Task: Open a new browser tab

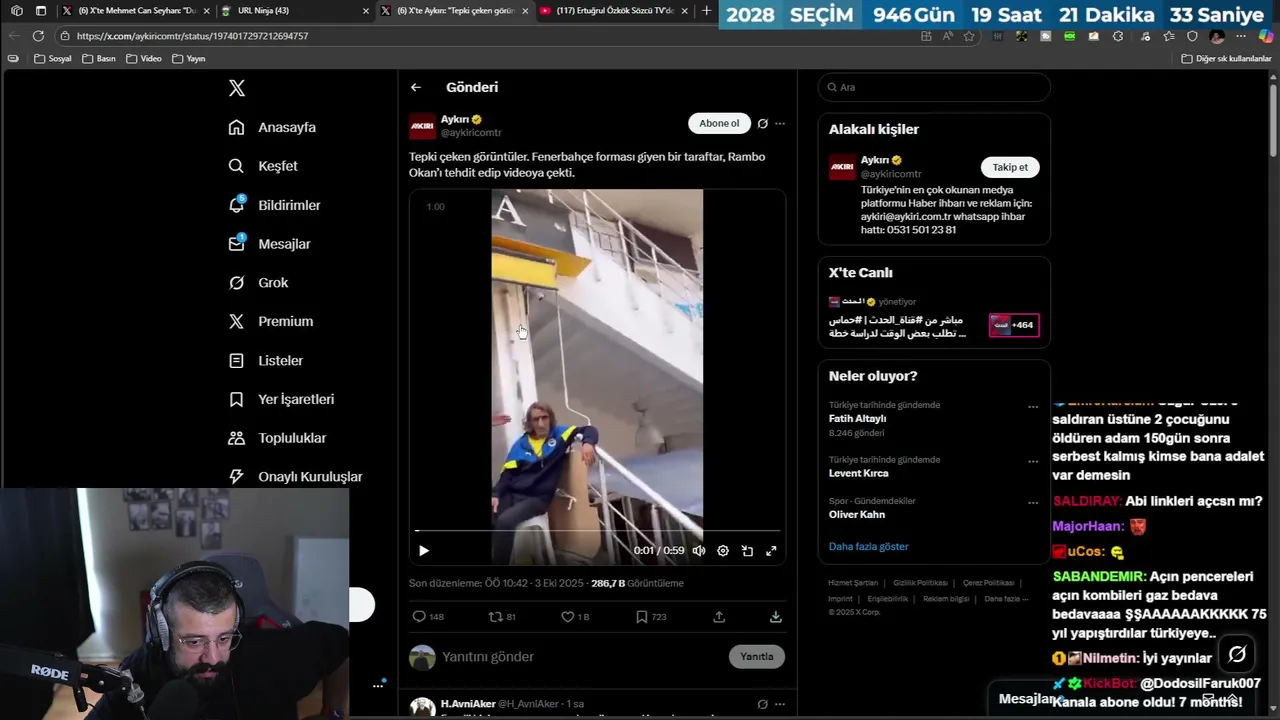Action: [x=706, y=11]
